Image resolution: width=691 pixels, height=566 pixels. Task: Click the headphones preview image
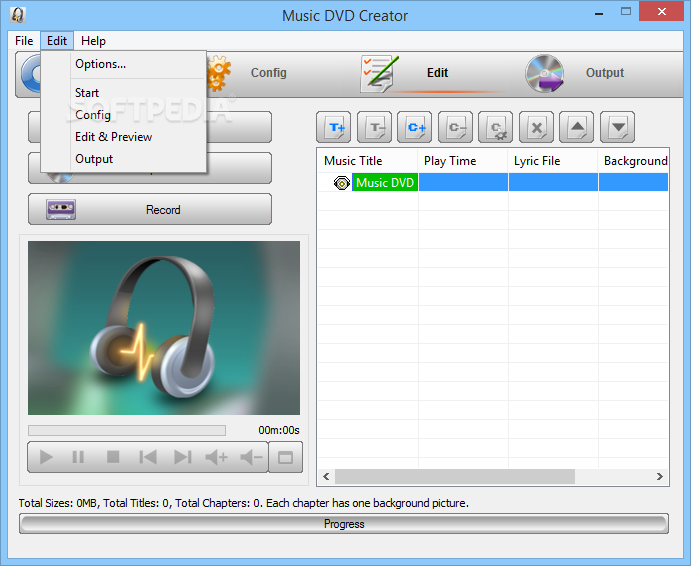pos(164,328)
